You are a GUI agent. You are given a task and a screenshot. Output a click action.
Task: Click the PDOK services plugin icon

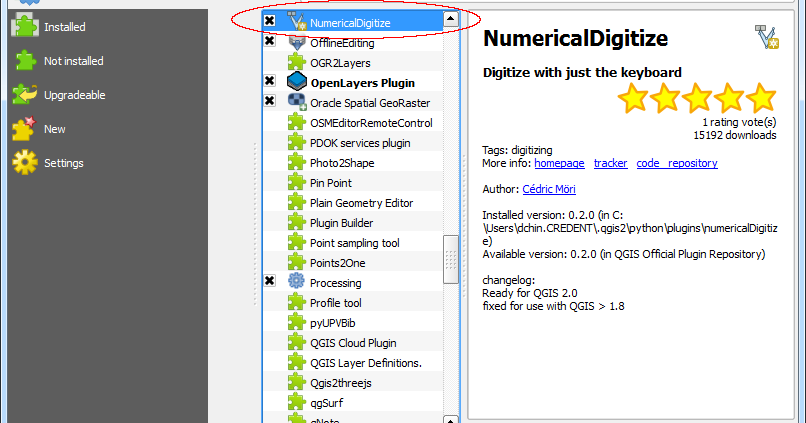[x=297, y=142]
